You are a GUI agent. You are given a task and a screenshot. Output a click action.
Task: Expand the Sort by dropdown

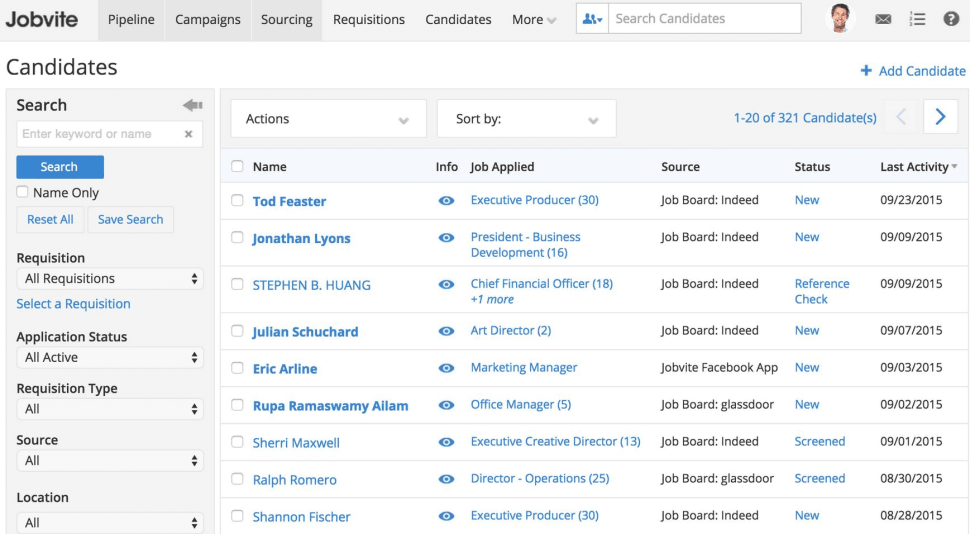(x=526, y=119)
